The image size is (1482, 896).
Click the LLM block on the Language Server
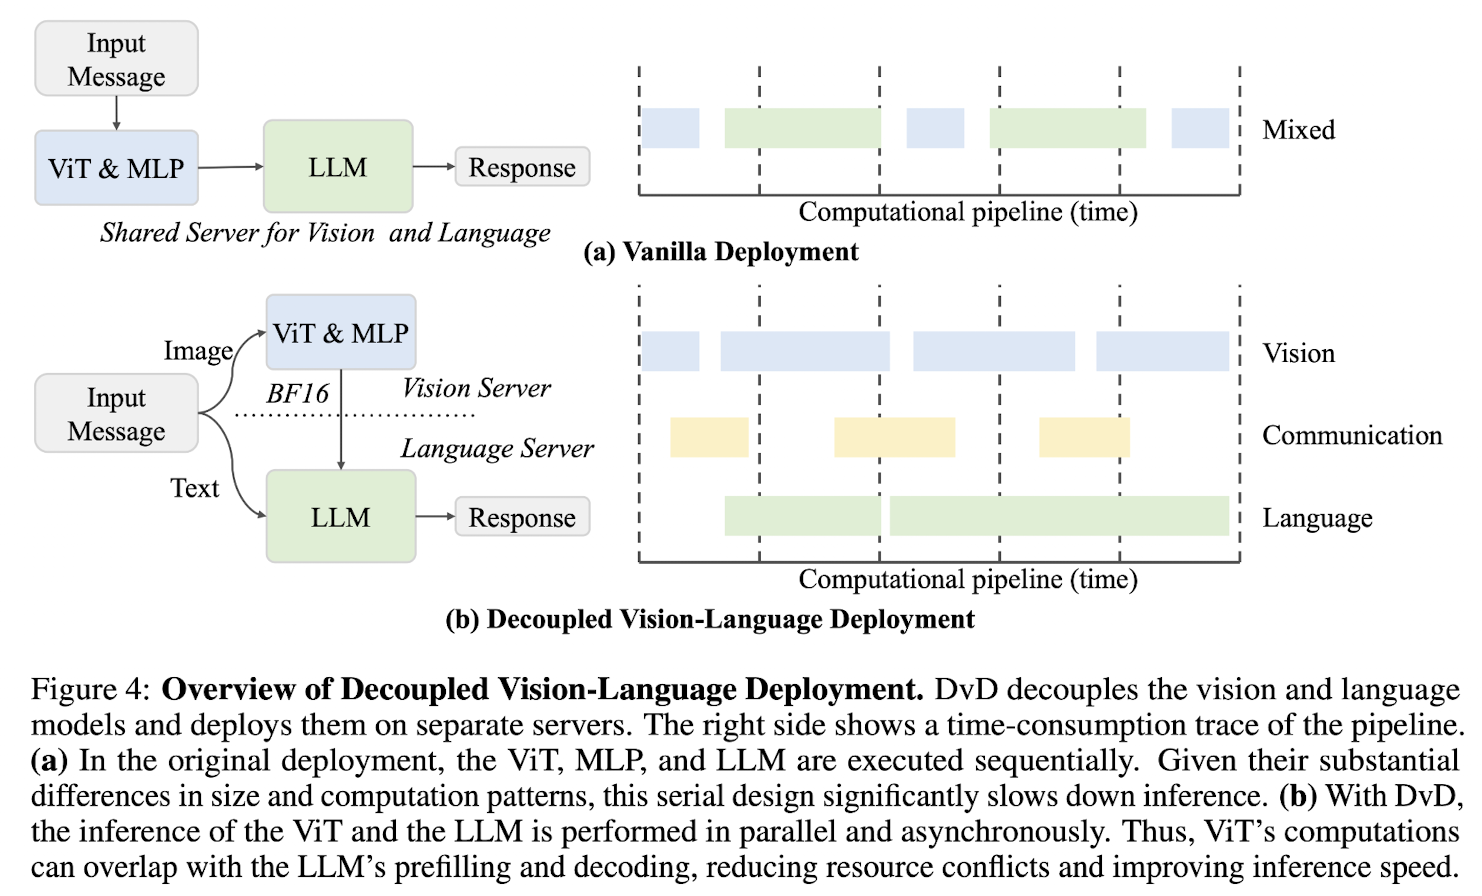click(x=341, y=517)
